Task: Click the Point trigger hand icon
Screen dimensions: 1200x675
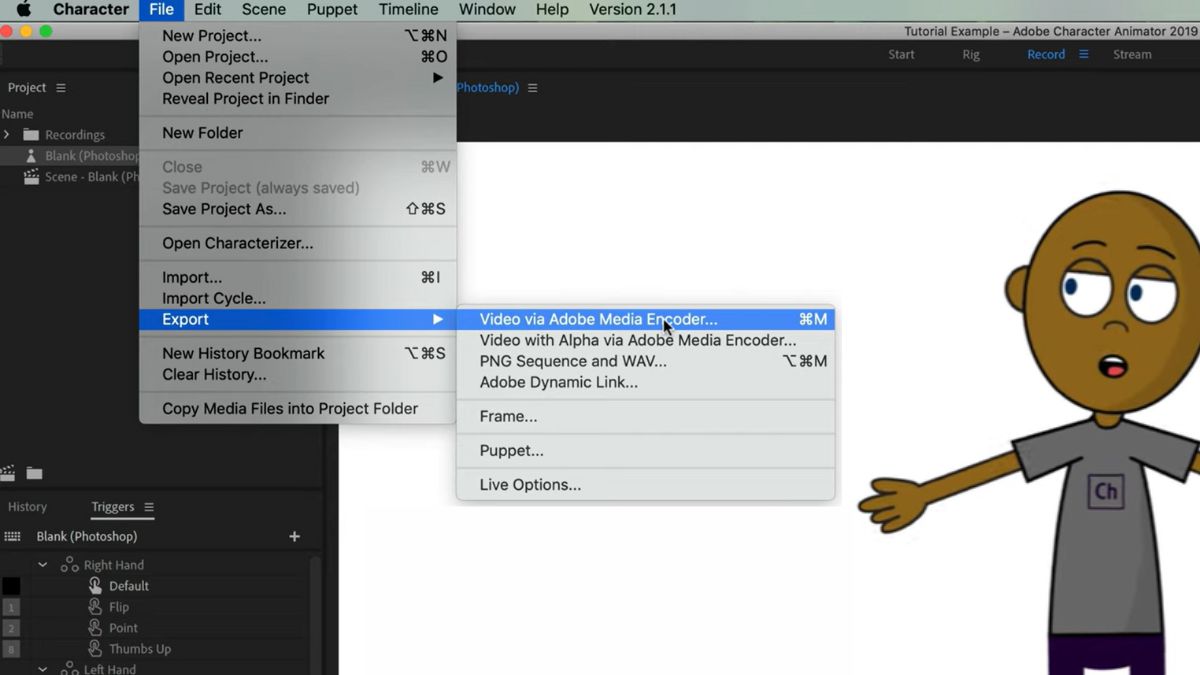Action: pyautogui.click(x=95, y=628)
